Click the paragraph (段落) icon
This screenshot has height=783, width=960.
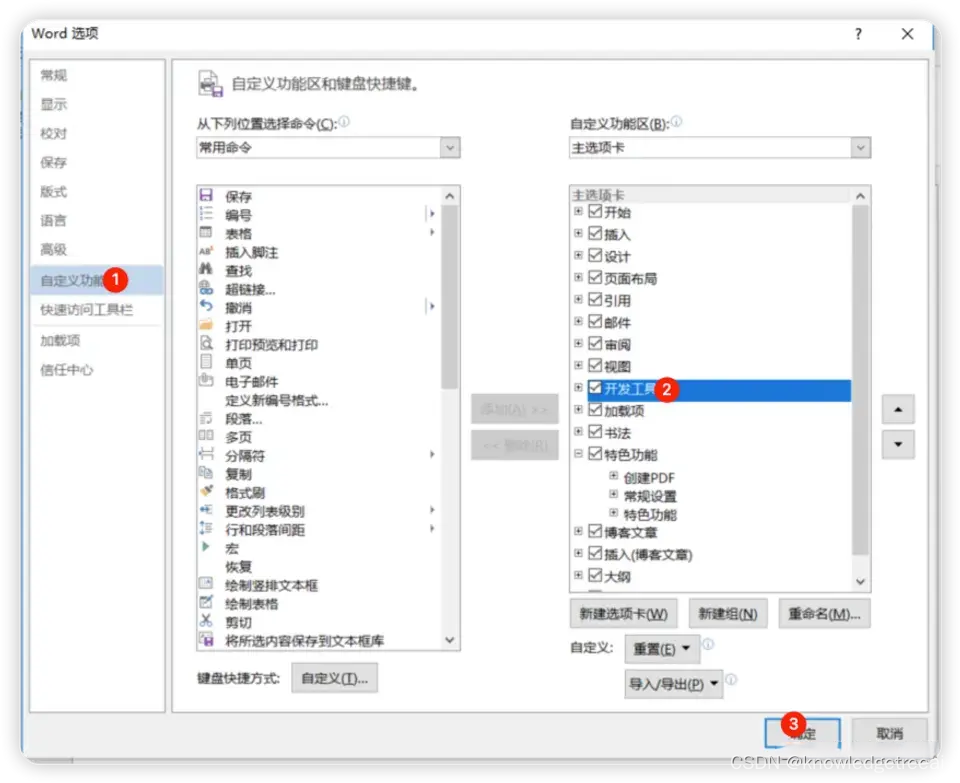click(206, 418)
